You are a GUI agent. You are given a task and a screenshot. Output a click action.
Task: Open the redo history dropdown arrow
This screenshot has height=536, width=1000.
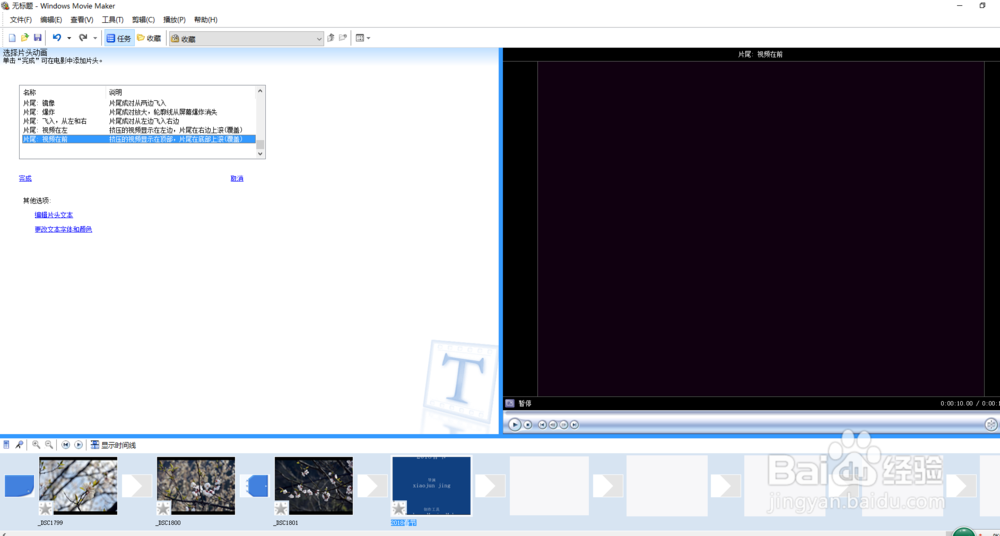pos(95,38)
